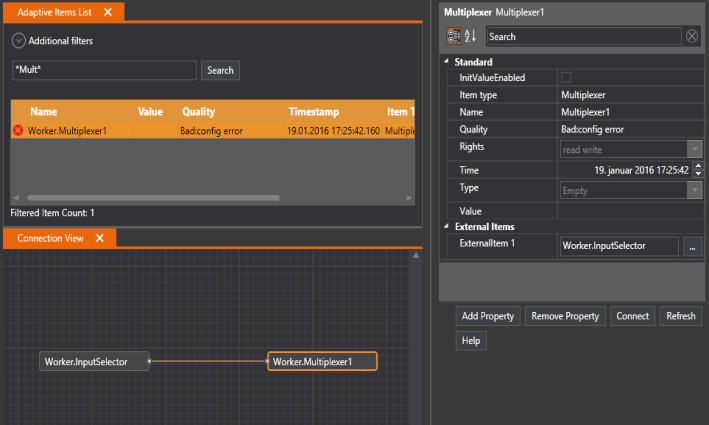709x425 pixels.
Task: Collapse the Standard property group
Action: (446, 62)
